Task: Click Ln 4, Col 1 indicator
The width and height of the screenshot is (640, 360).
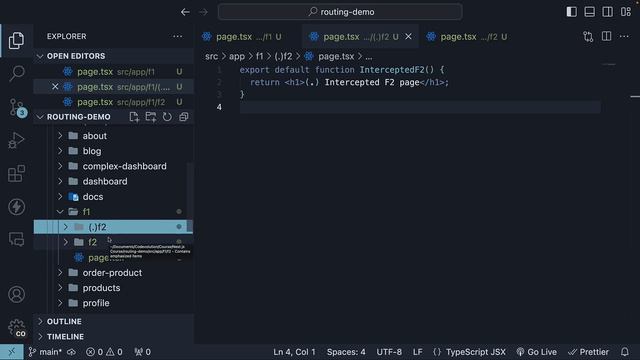Action: click(x=294, y=352)
